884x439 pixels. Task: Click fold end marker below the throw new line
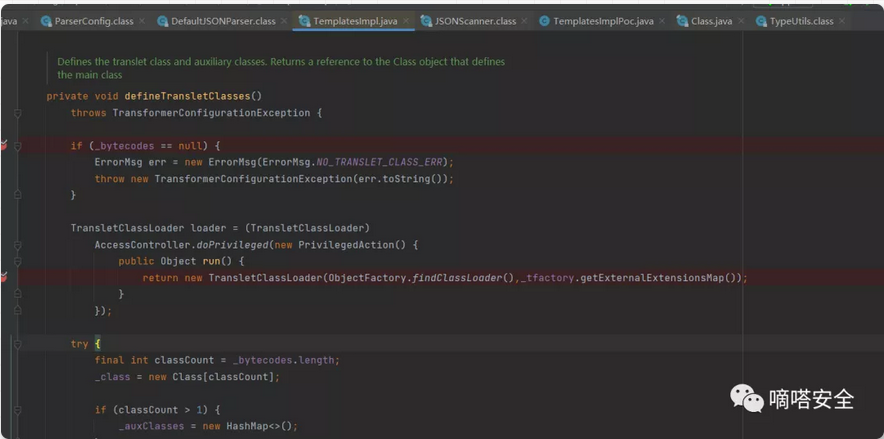pyautogui.click(x=17, y=195)
